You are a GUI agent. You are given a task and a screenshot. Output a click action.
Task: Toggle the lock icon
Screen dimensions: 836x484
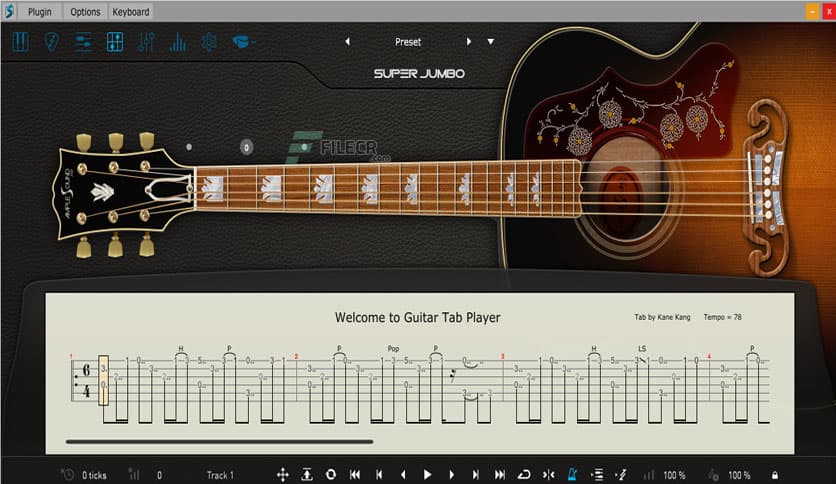775,475
